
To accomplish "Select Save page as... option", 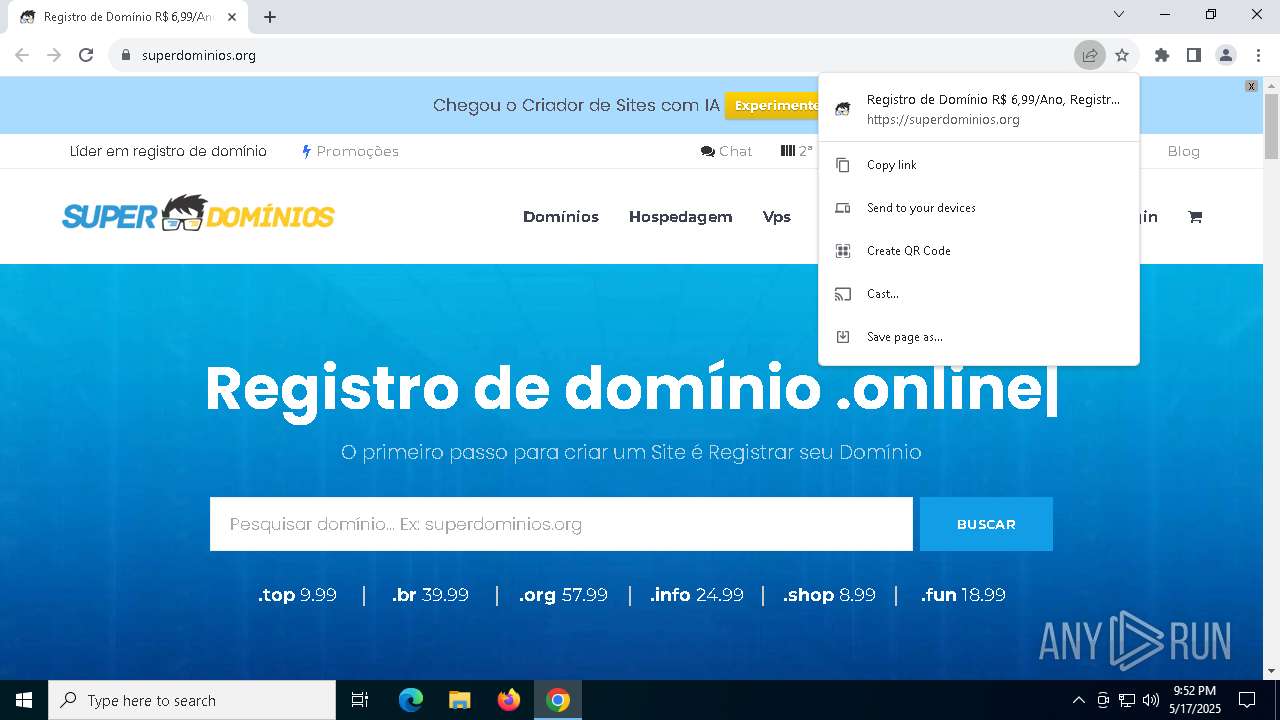I will pos(979,337).
